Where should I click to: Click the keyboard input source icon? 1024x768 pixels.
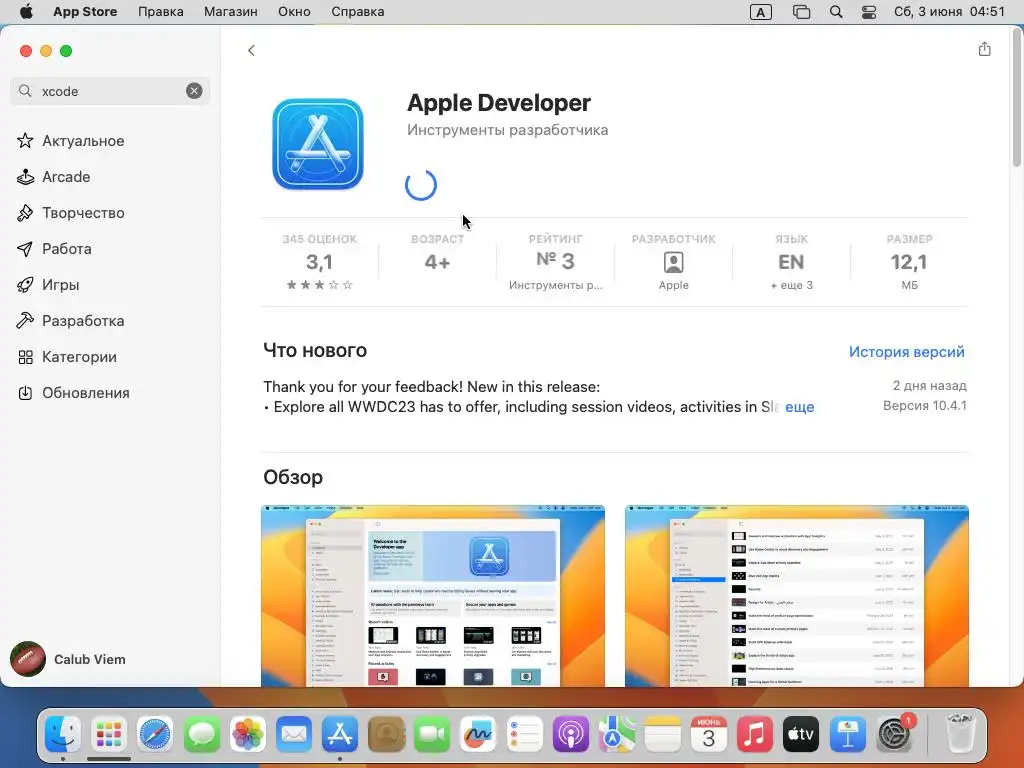point(760,12)
